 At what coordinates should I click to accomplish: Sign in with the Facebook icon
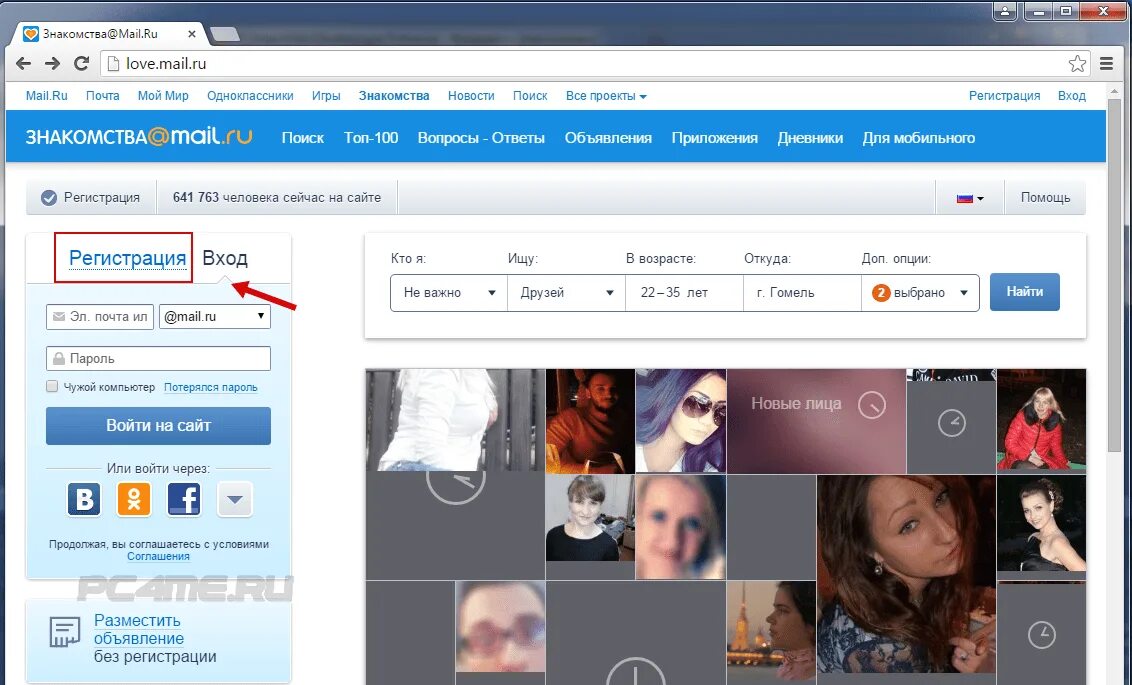click(x=184, y=499)
